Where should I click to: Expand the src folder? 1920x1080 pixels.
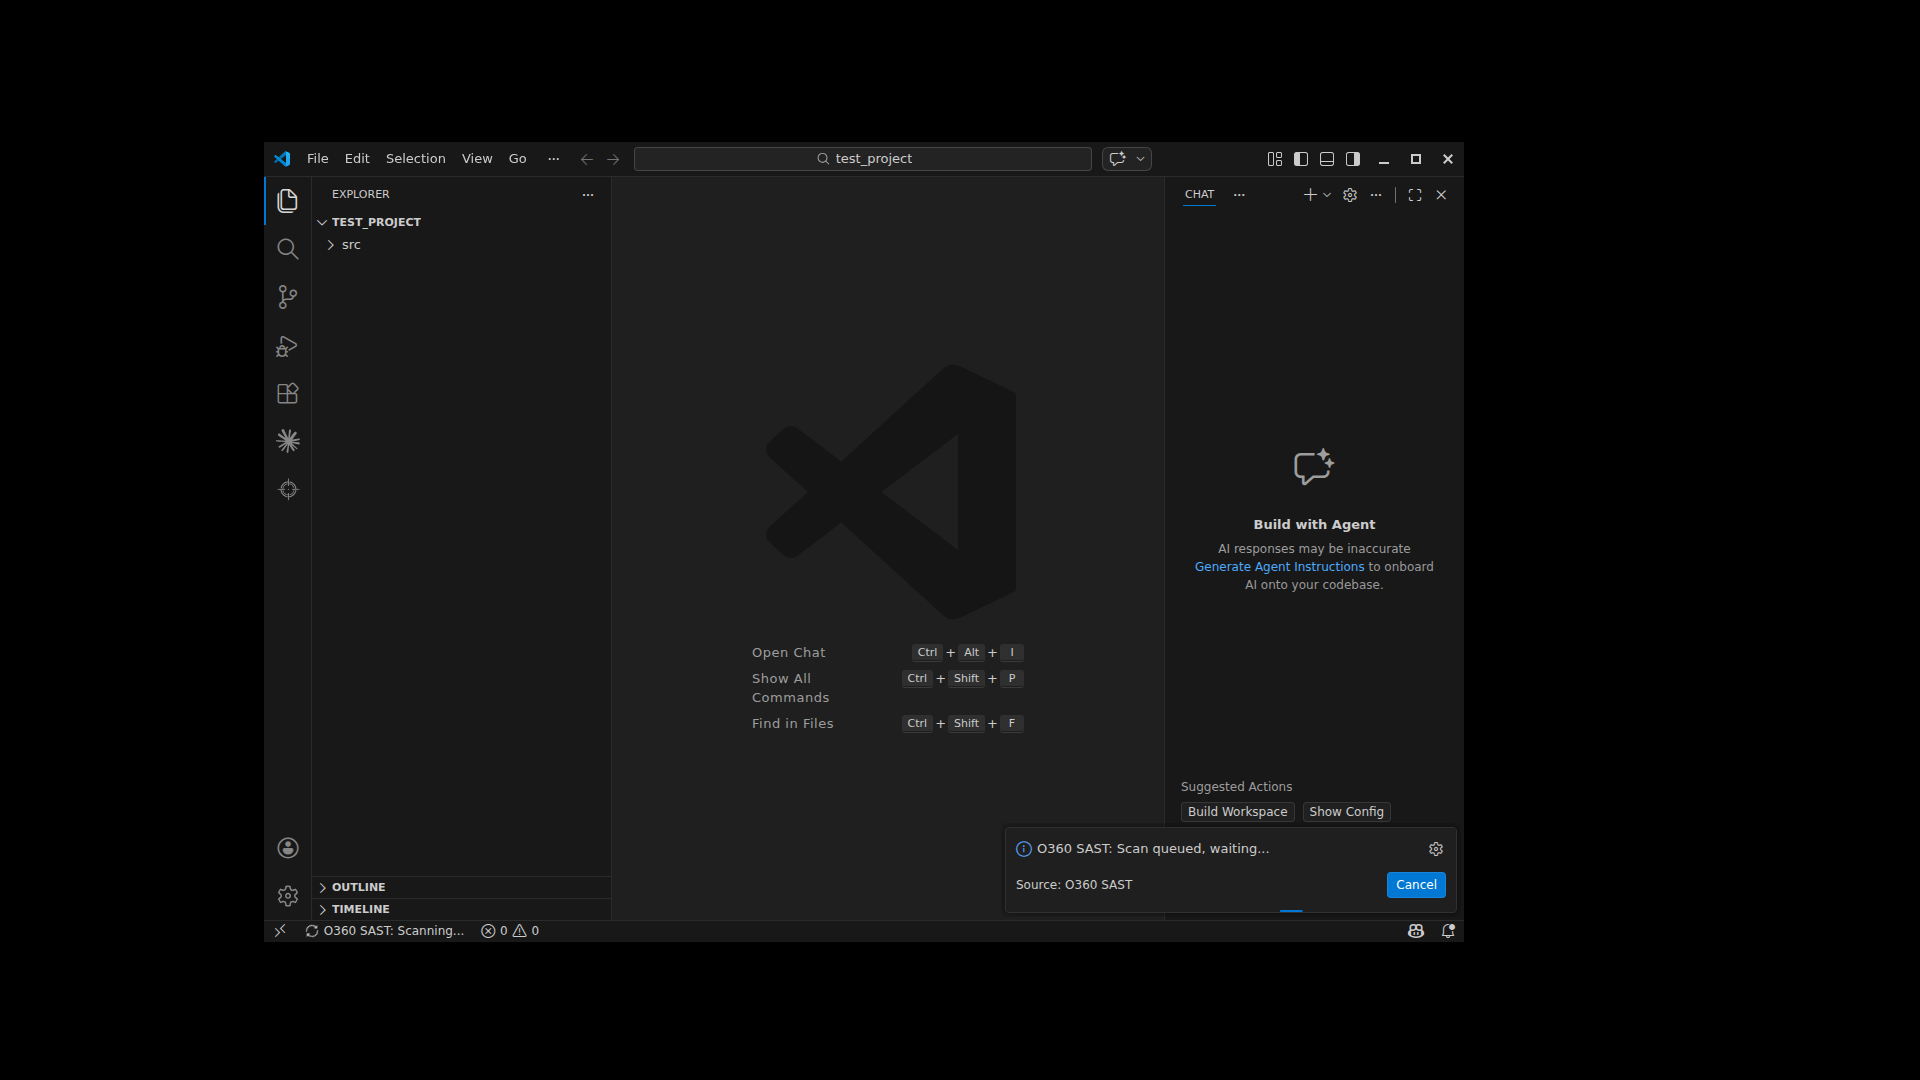[351, 245]
